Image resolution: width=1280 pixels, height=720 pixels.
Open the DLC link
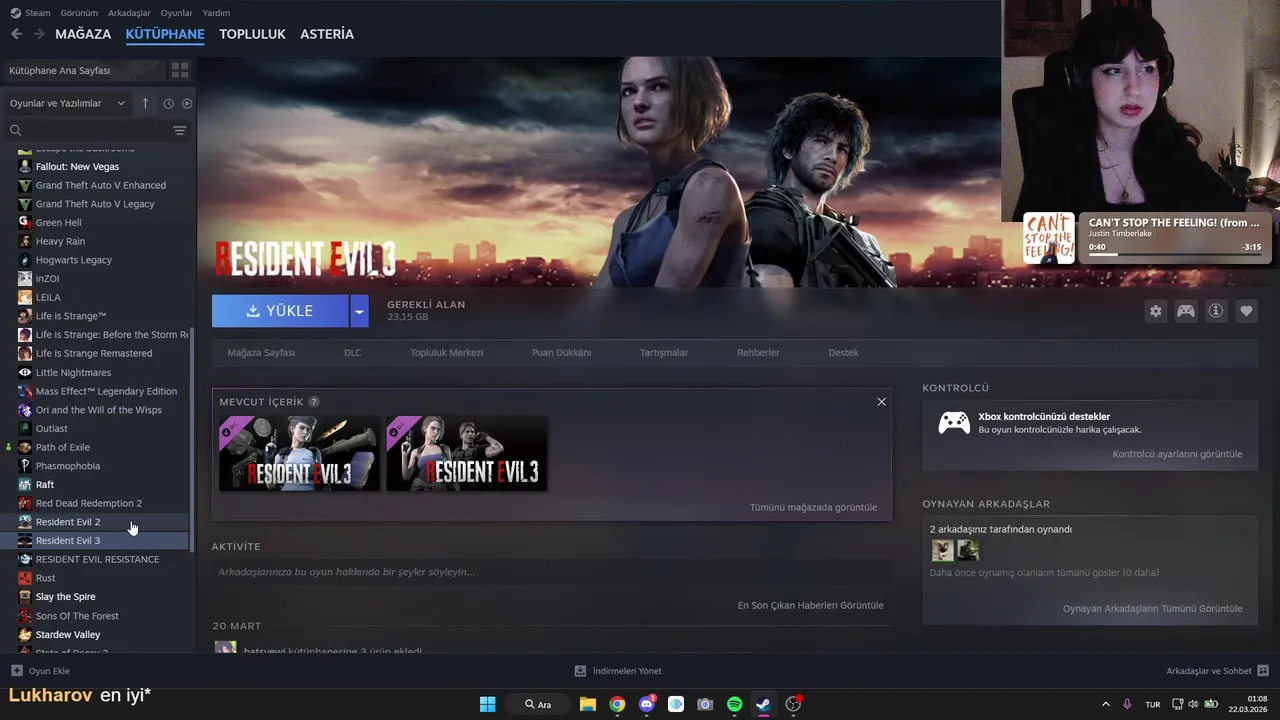[353, 353]
